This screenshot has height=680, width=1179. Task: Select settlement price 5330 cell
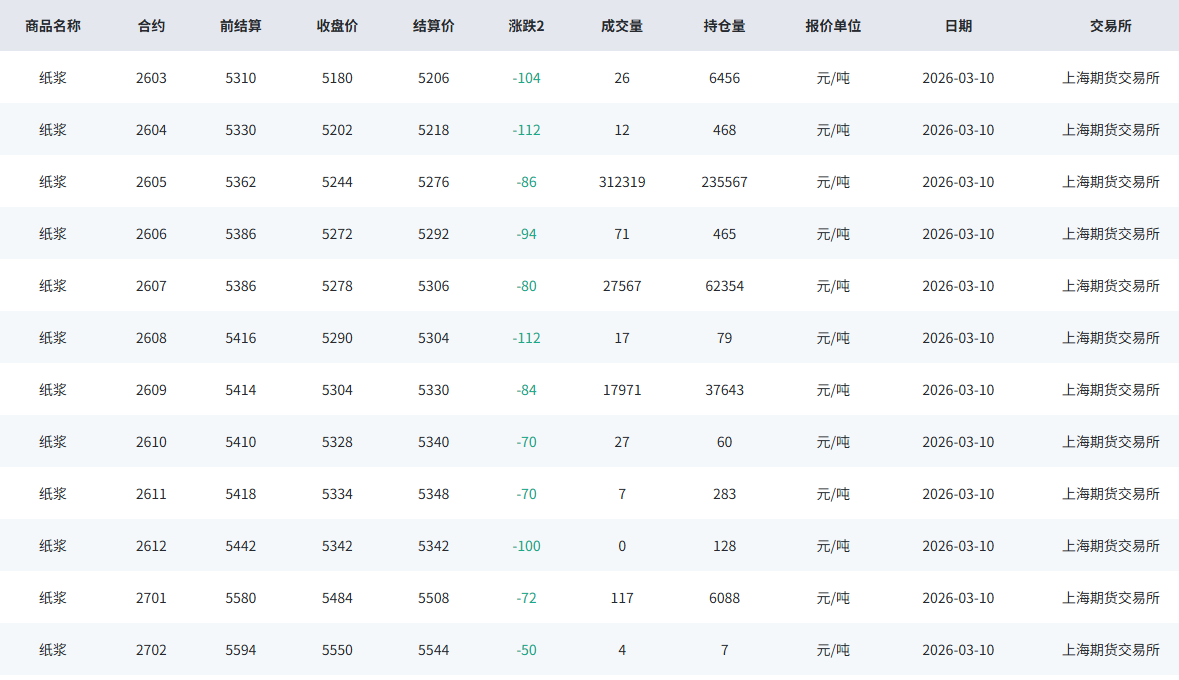(433, 390)
